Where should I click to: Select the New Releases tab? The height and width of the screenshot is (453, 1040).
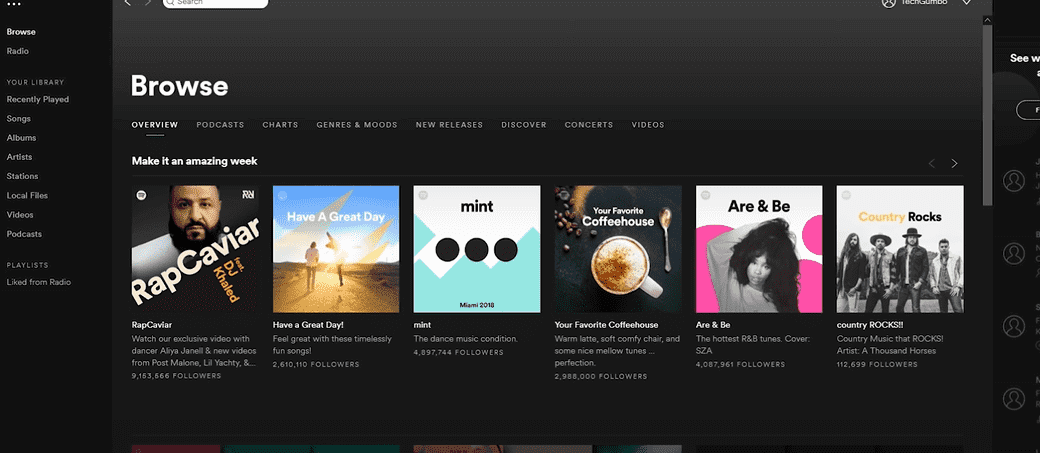[x=449, y=125]
